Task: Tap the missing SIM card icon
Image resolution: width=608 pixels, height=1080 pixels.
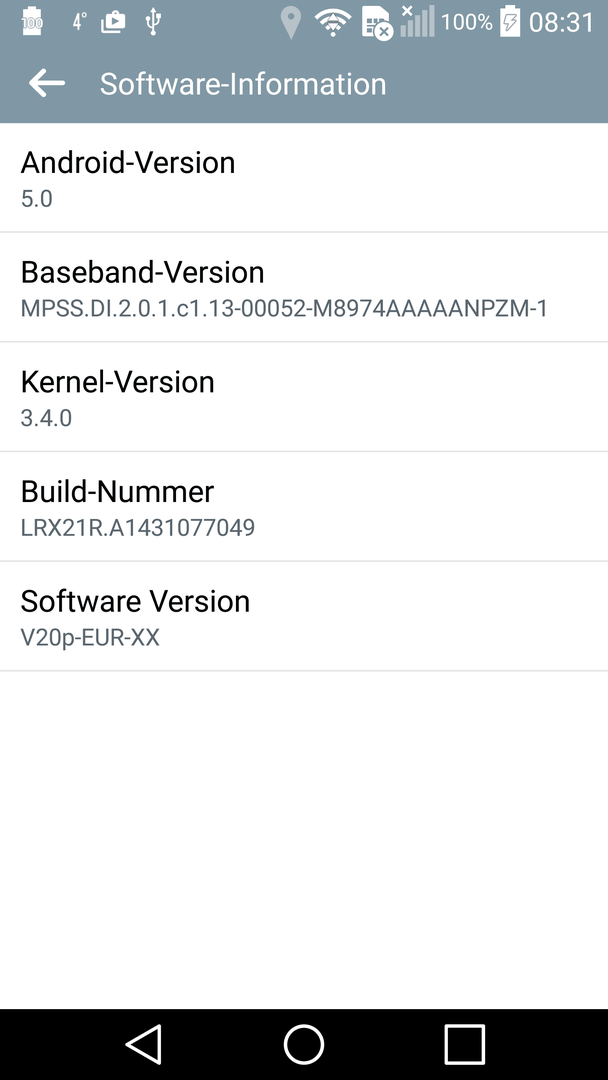Action: [x=377, y=23]
